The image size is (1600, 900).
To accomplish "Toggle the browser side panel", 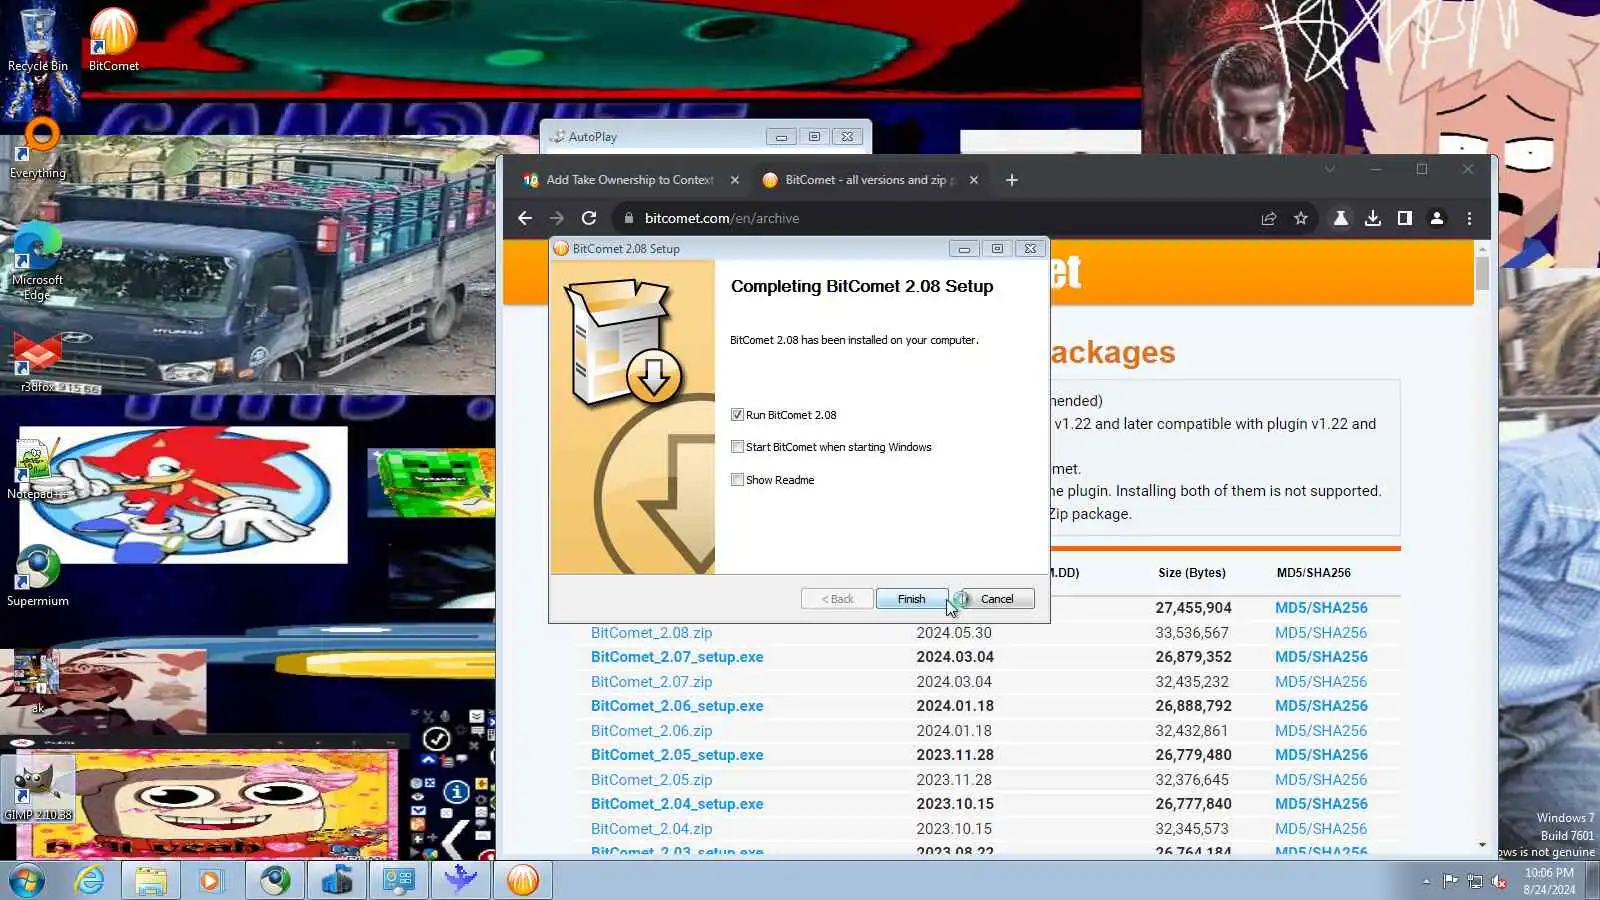I will pos(1405,218).
